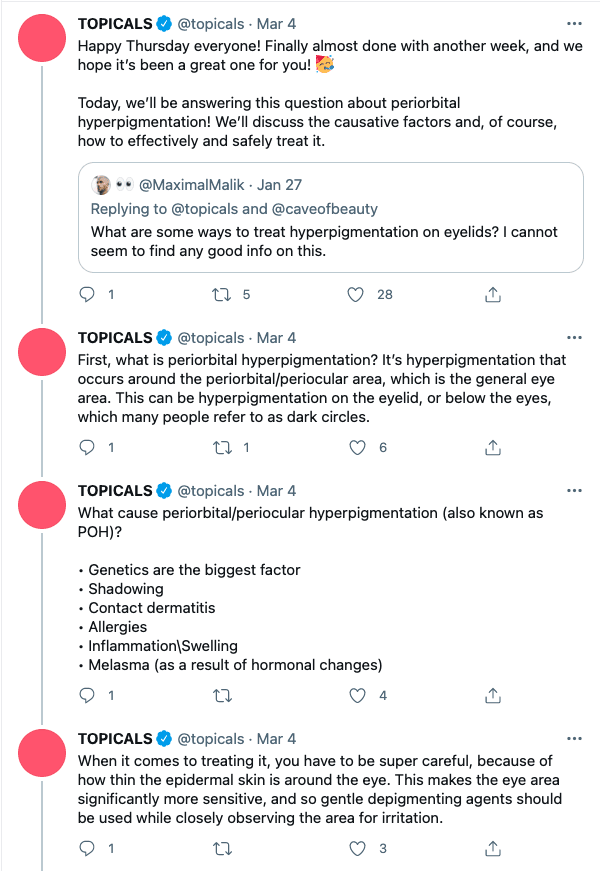This screenshot has width=600, height=871.
Task: Reply to the POH causes tweet
Action: pos(87,695)
